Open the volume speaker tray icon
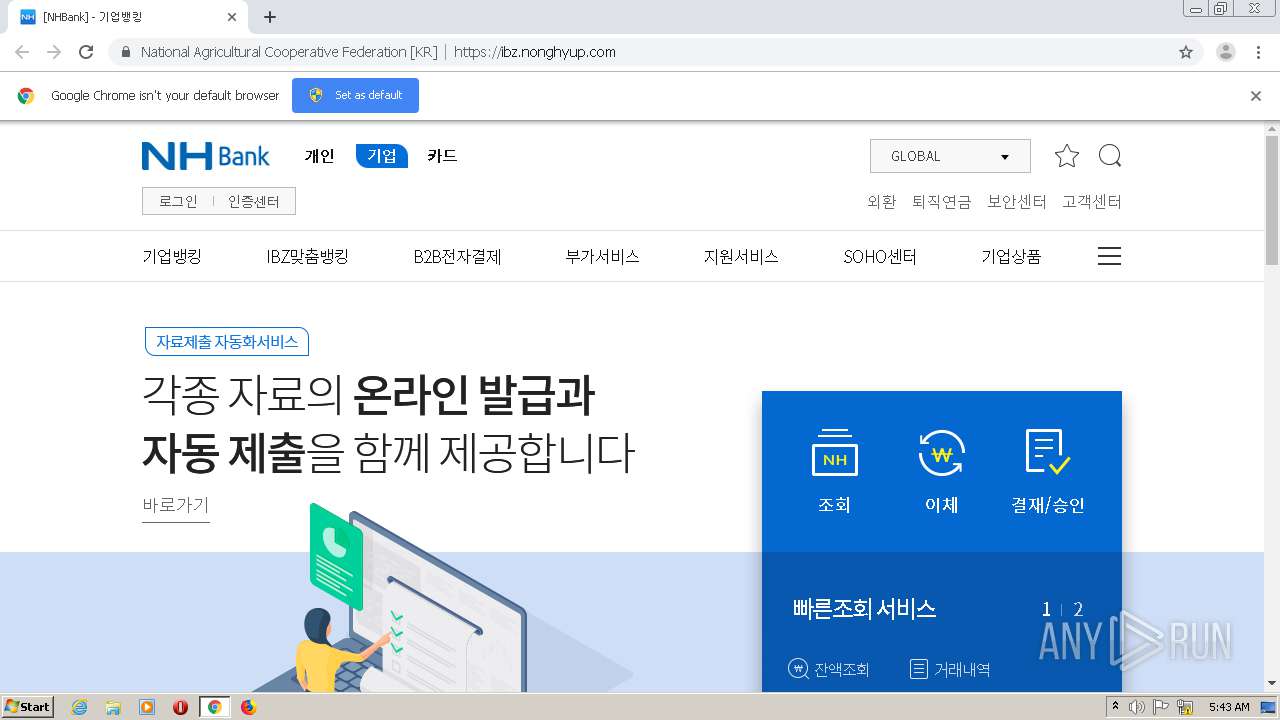1280x720 pixels. pyautogui.click(x=1137, y=707)
